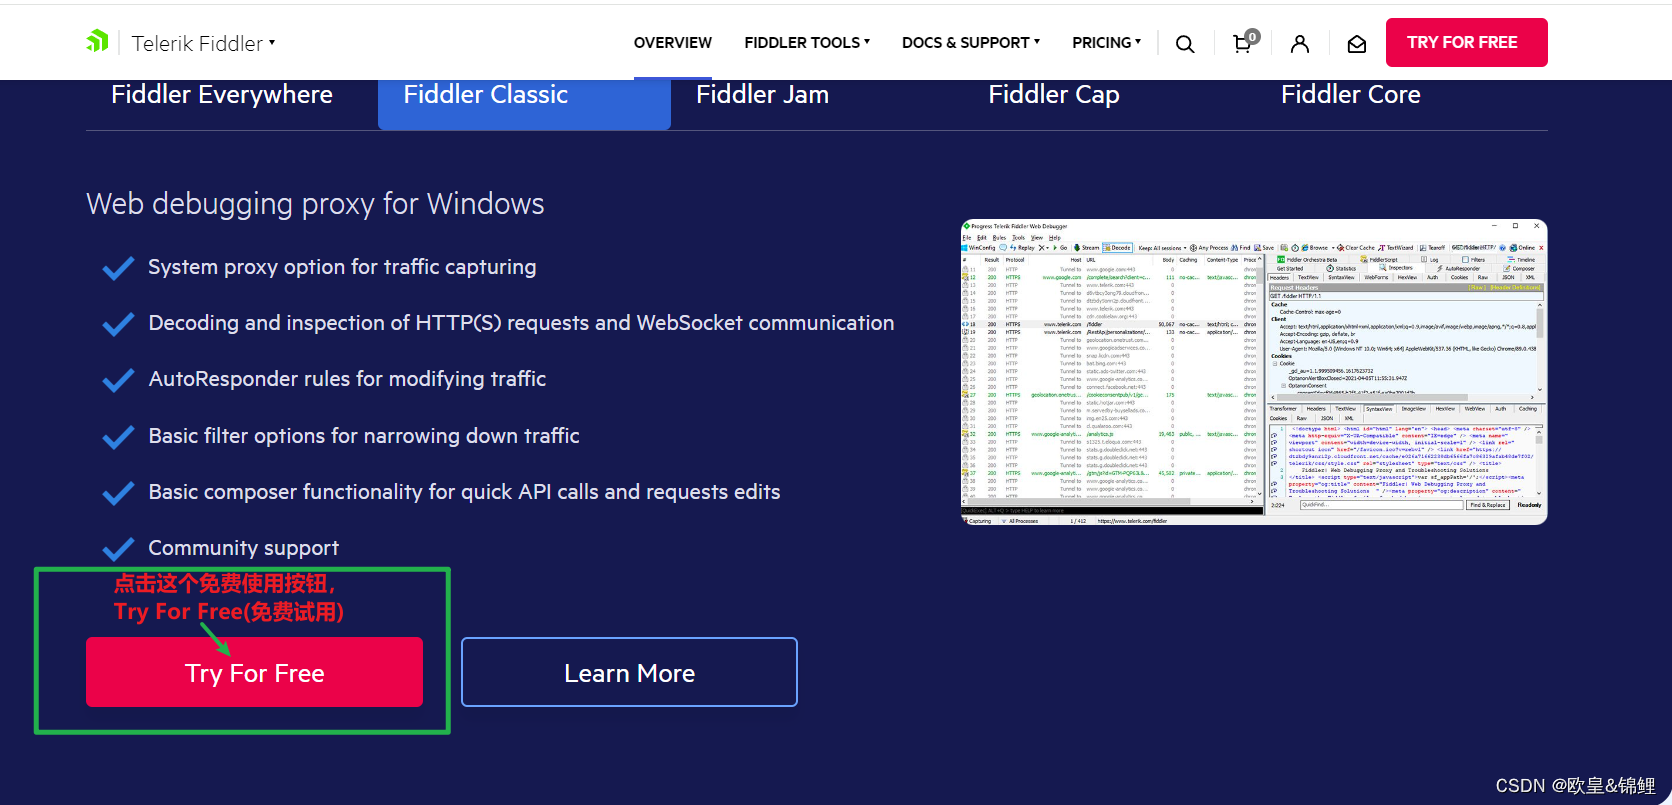
Task: Open the OVERVIEW nav item
Action: click(673, 43)
